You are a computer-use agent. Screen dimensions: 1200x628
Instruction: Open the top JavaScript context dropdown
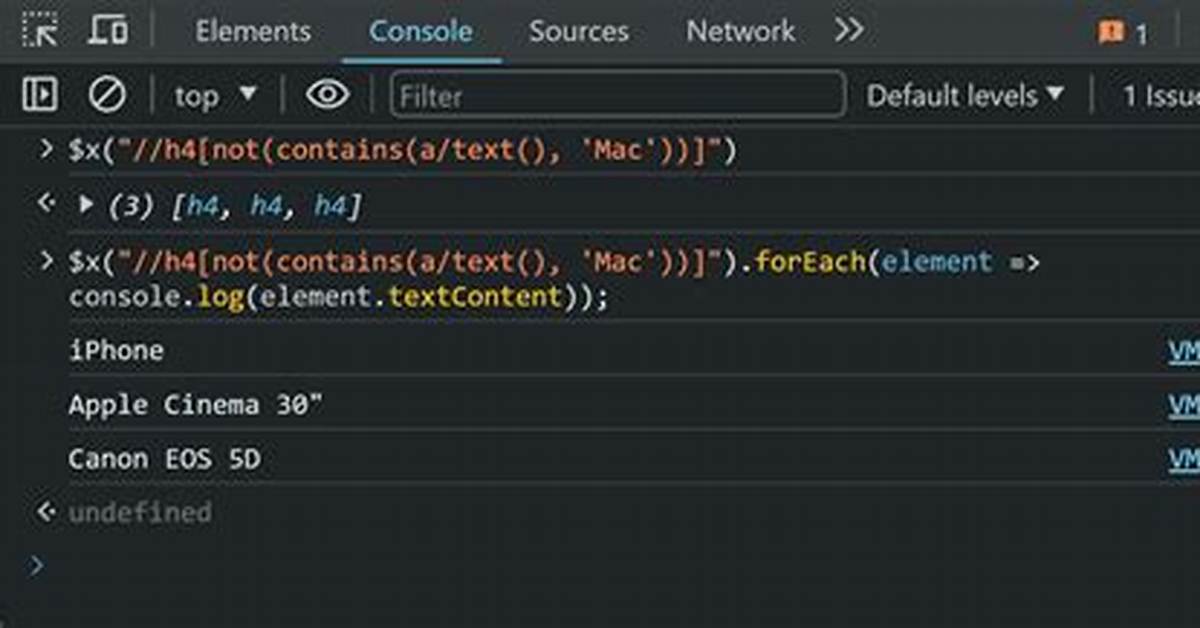(x=215, y=96)
